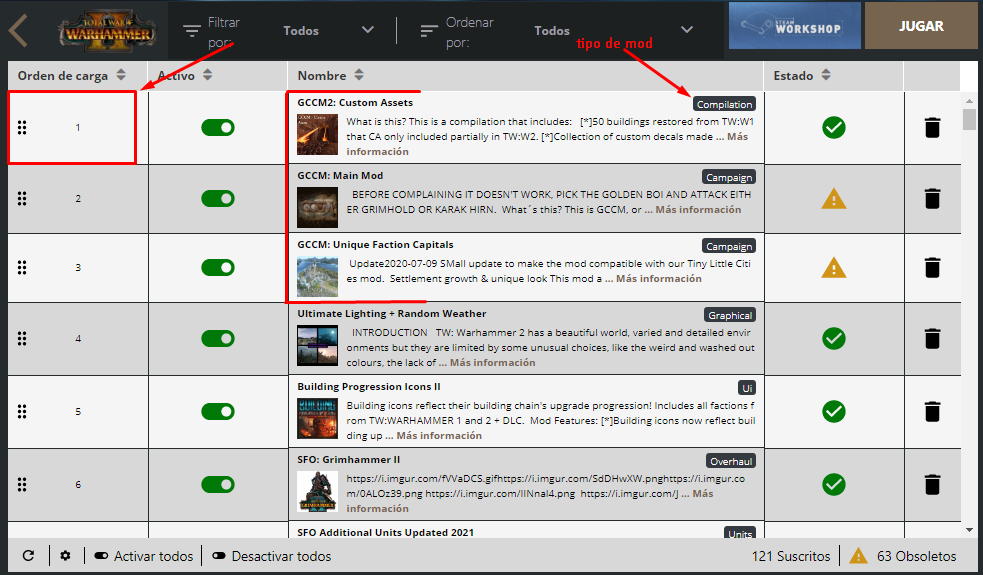Sort by Estado column arrows
983x575 pixels.
click(x=826, y=75)
